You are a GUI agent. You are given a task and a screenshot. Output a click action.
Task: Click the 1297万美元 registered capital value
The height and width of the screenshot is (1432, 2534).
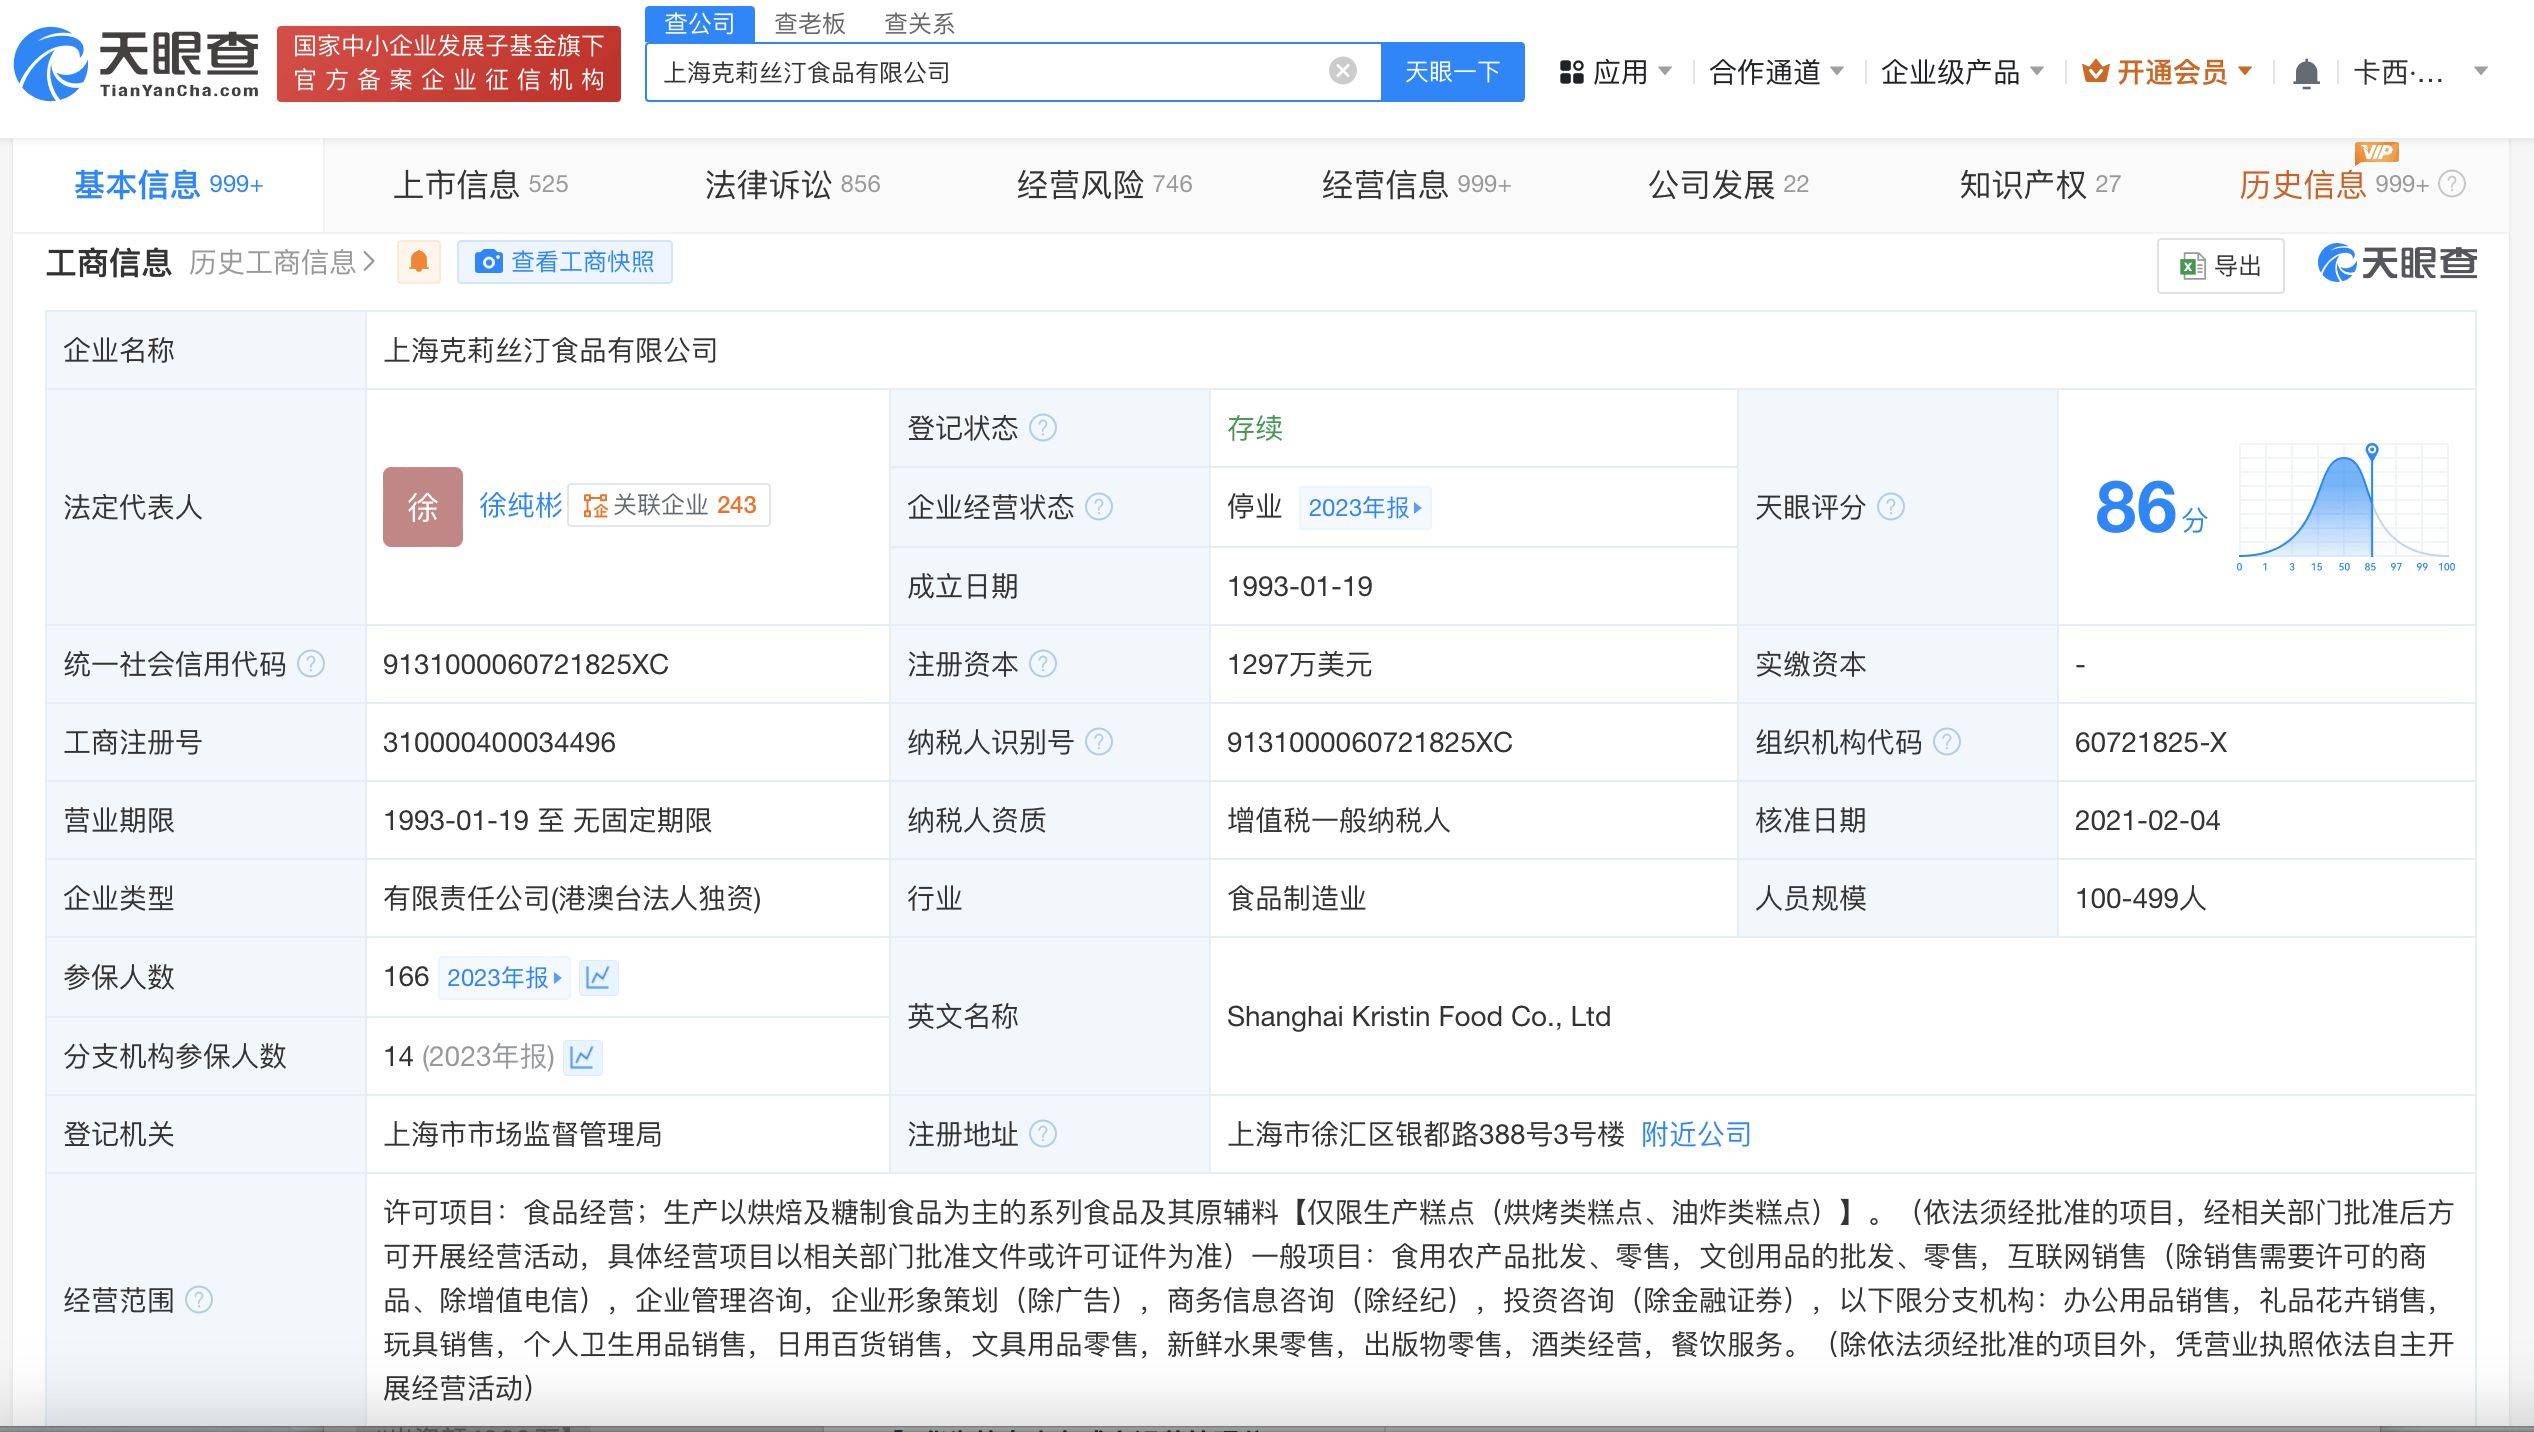pyautogui.click(x=1299, y=664)
